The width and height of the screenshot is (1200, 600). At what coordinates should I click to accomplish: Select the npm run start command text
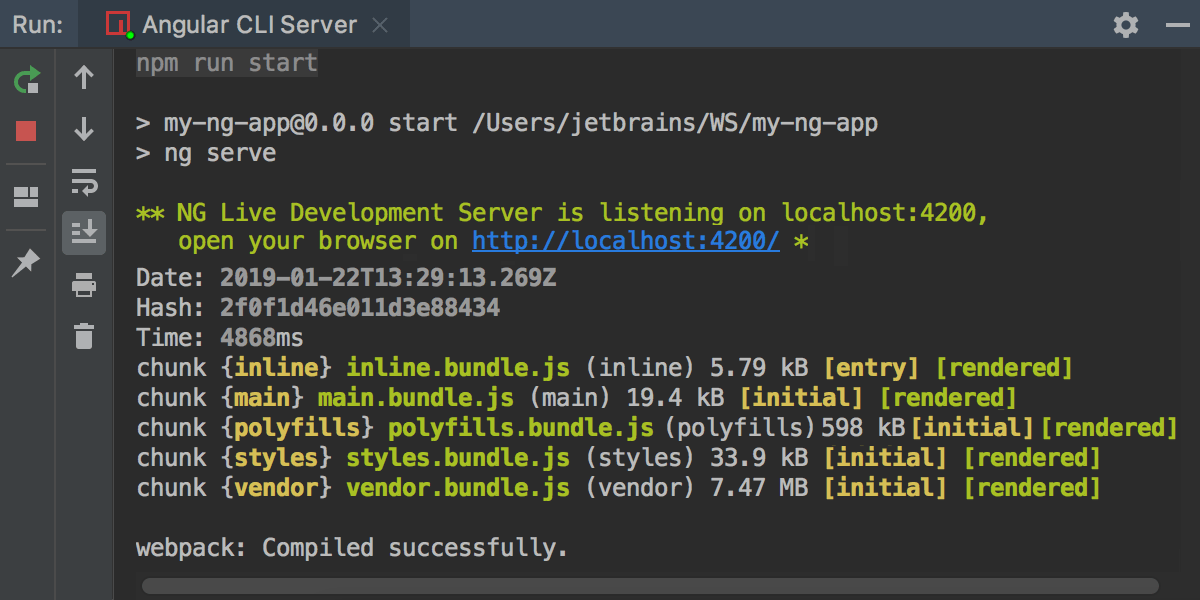point(225,62)
